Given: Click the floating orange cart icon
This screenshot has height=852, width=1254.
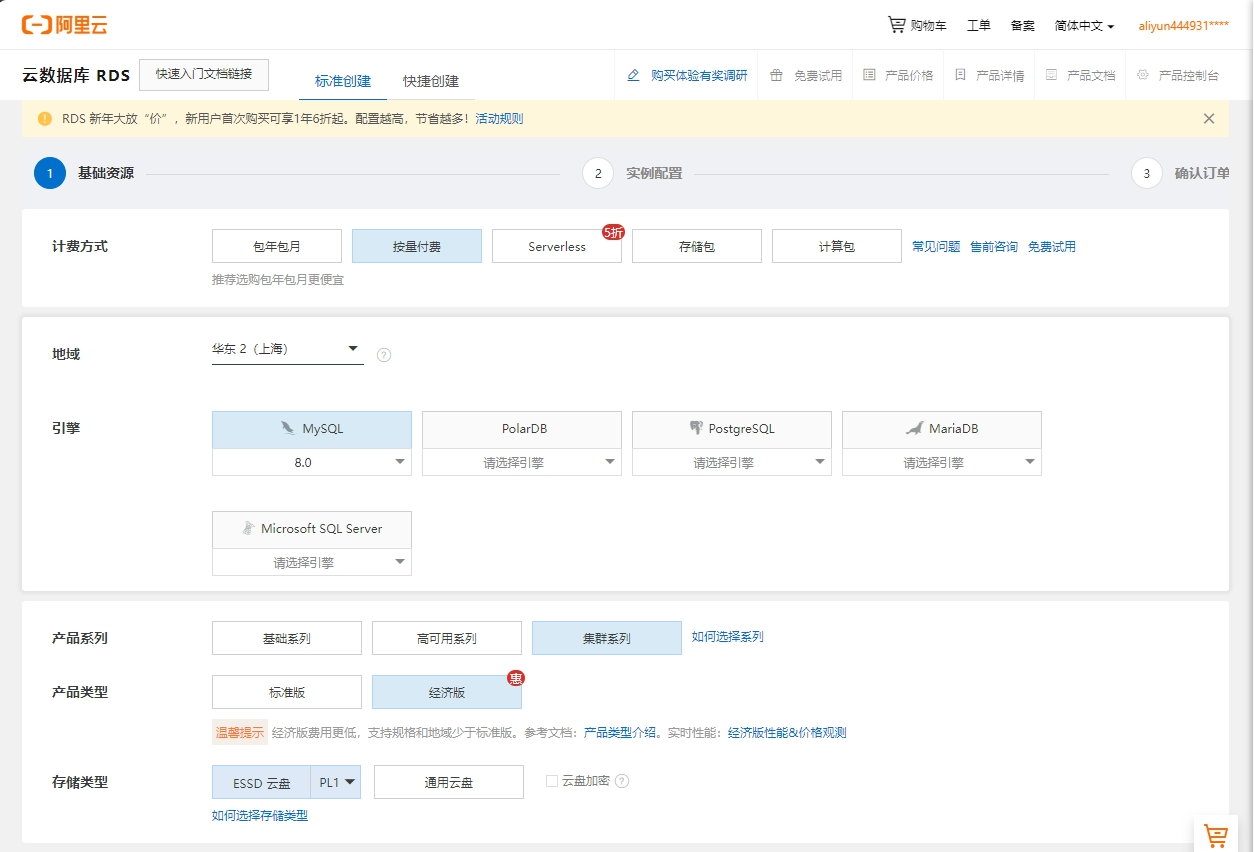Looking at the screenshot, I should (x=1215, y=836).
